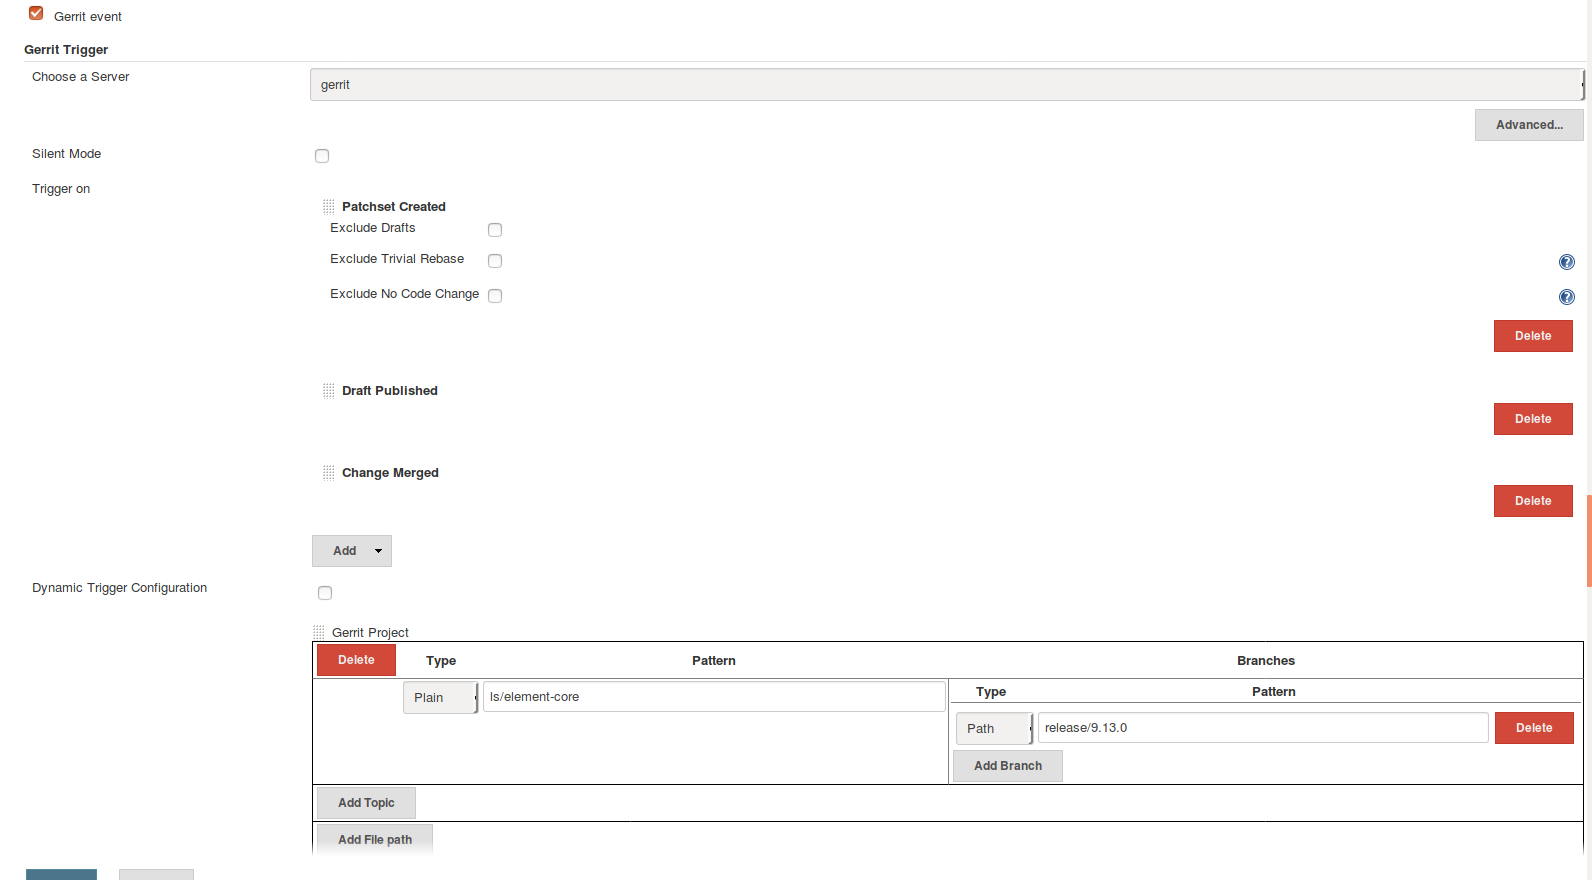Check the Exclude Drafts option
The width and height of the screenshot is (1592, 880).
495,230
